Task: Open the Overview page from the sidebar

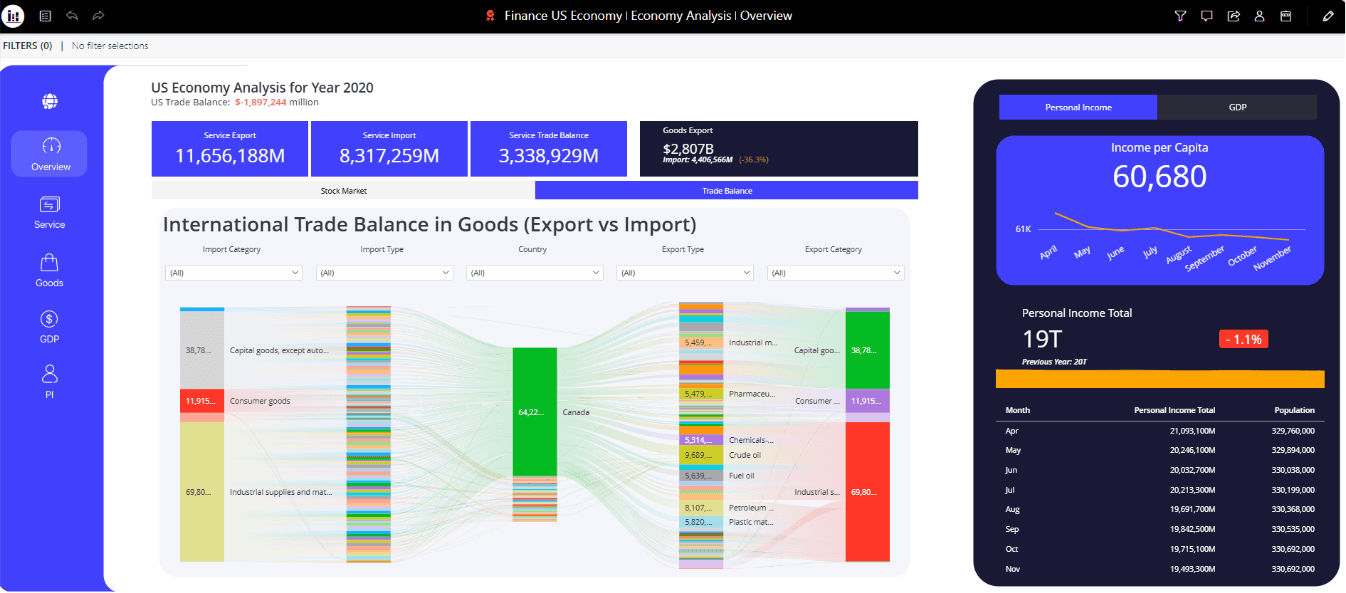Action: tap(49, 153)
